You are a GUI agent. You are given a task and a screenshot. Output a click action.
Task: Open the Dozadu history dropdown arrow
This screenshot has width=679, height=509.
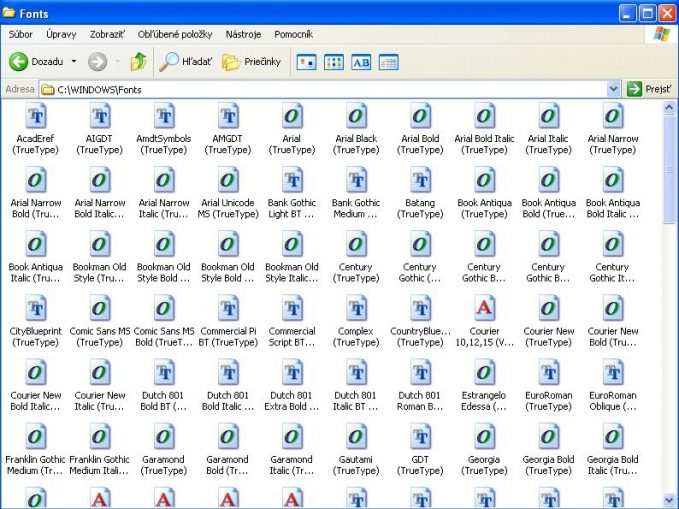pos(74,62)
